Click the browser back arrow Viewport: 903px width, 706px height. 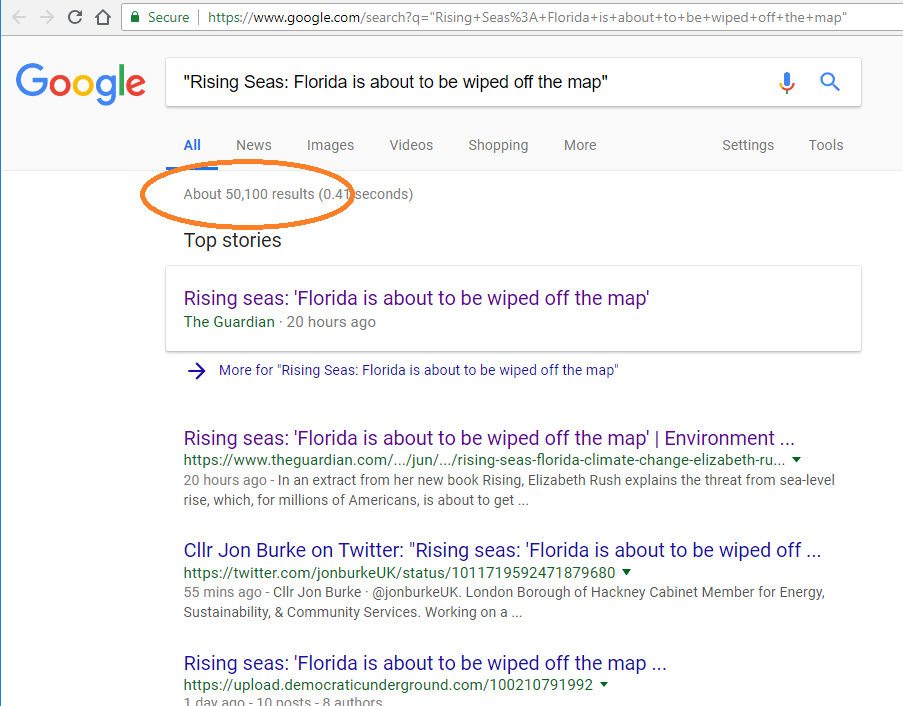[x=19, y=17]
